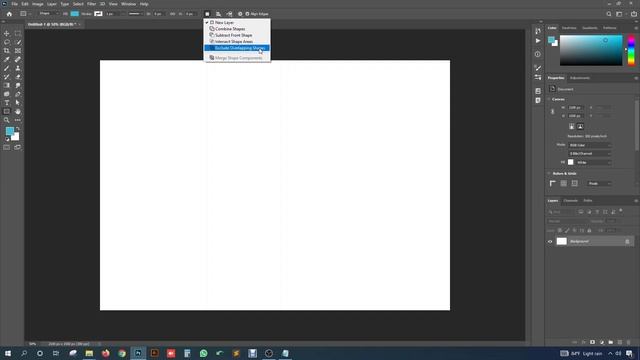Open the Mode RGB Color dropdown
The height and width of the screenshot is (360, 640).
(590, 145)
